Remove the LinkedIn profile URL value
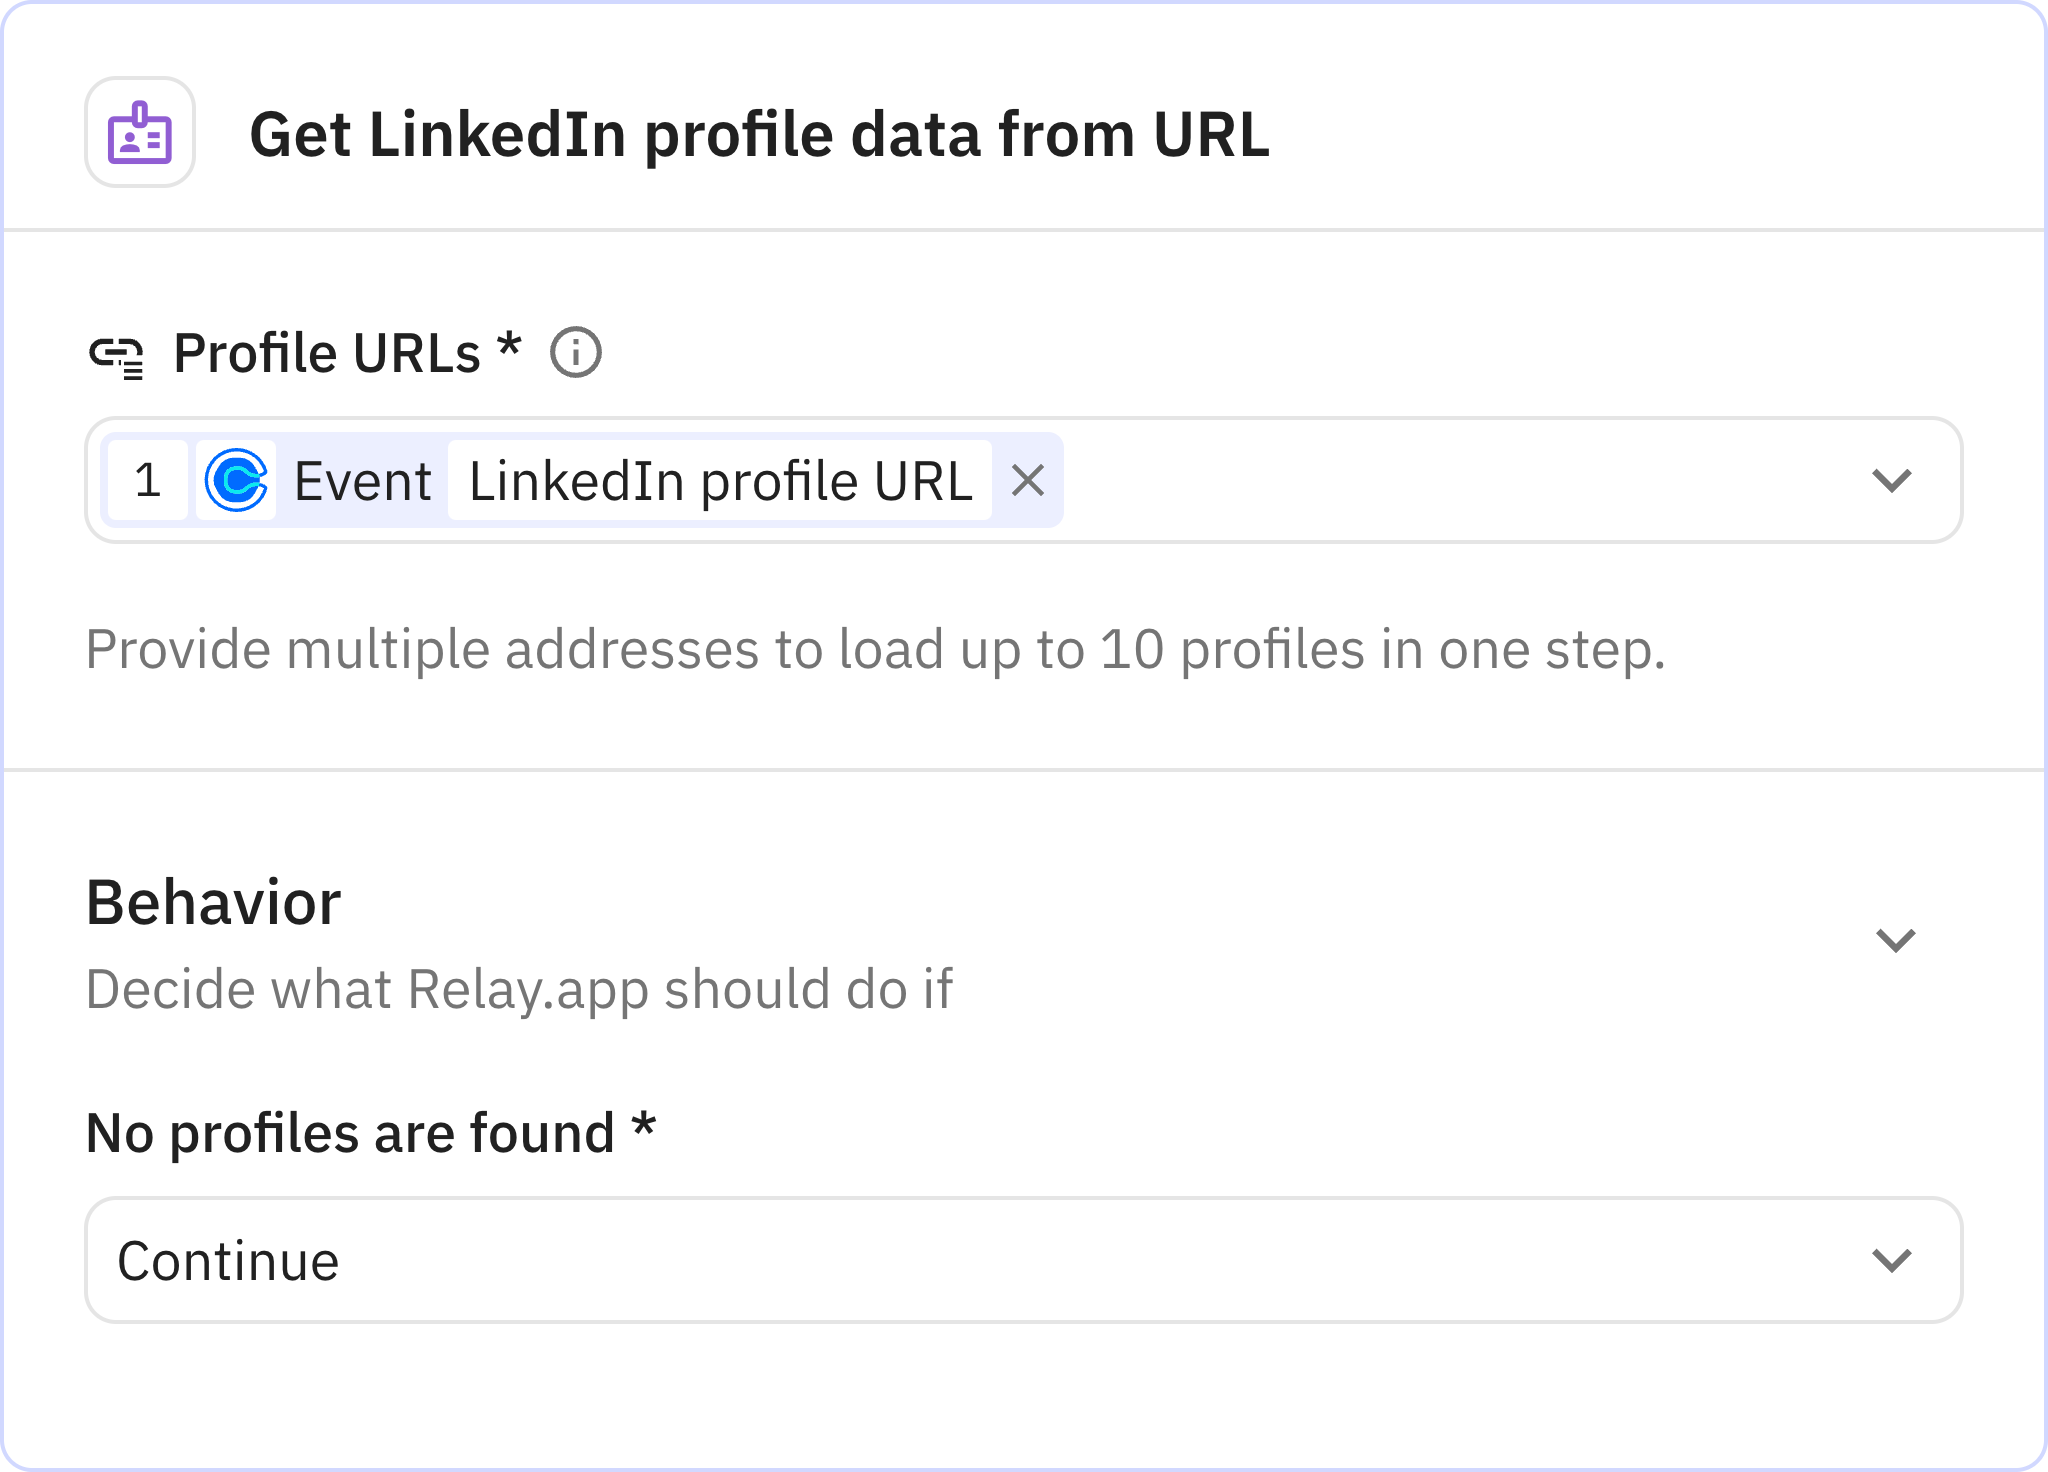Screen dimensions: 2048x1472 pyautogui.click(x=1030, y=481)
